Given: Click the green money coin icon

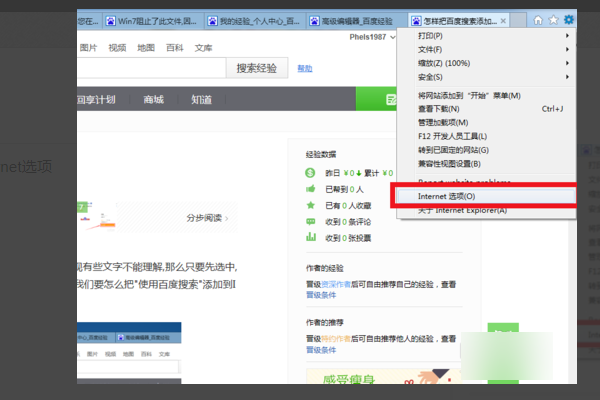Looking at the screenshot, I should tap(310, 173).
